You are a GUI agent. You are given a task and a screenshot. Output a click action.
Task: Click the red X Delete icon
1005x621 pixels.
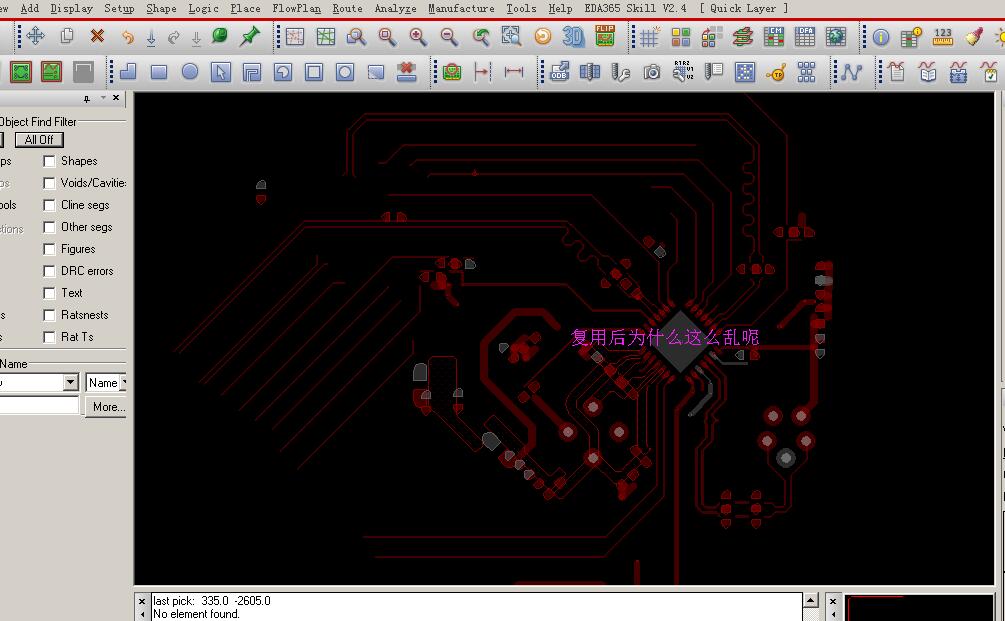click(97, 36)
